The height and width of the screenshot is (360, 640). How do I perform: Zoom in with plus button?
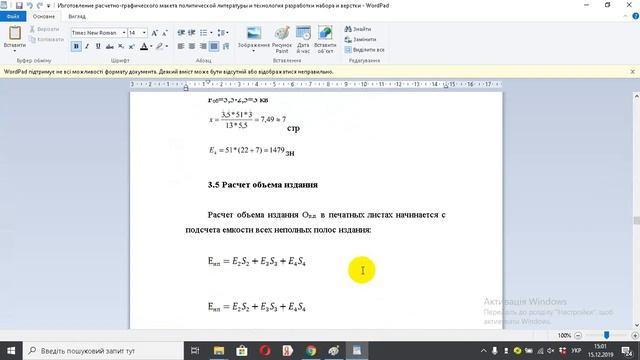(635, 335)
